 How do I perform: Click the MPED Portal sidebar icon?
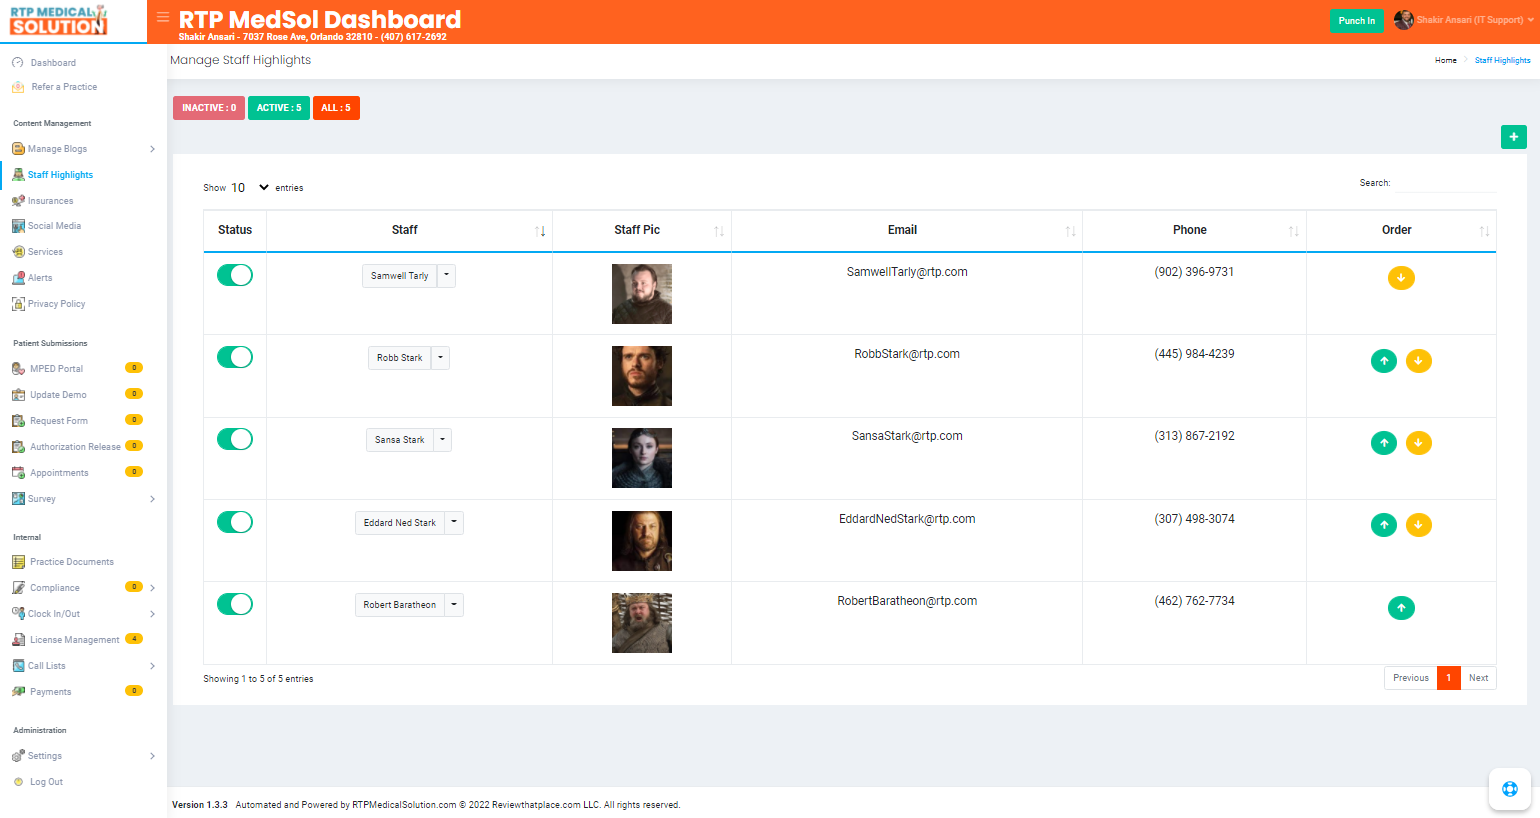click(18, 369)
